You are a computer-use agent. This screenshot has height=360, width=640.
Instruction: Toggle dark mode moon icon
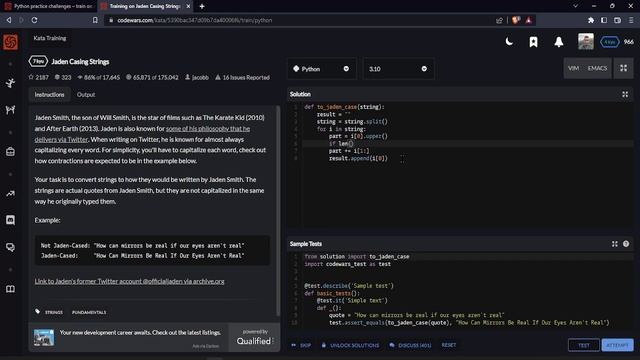pyautogui.click(x=509, y=42)
